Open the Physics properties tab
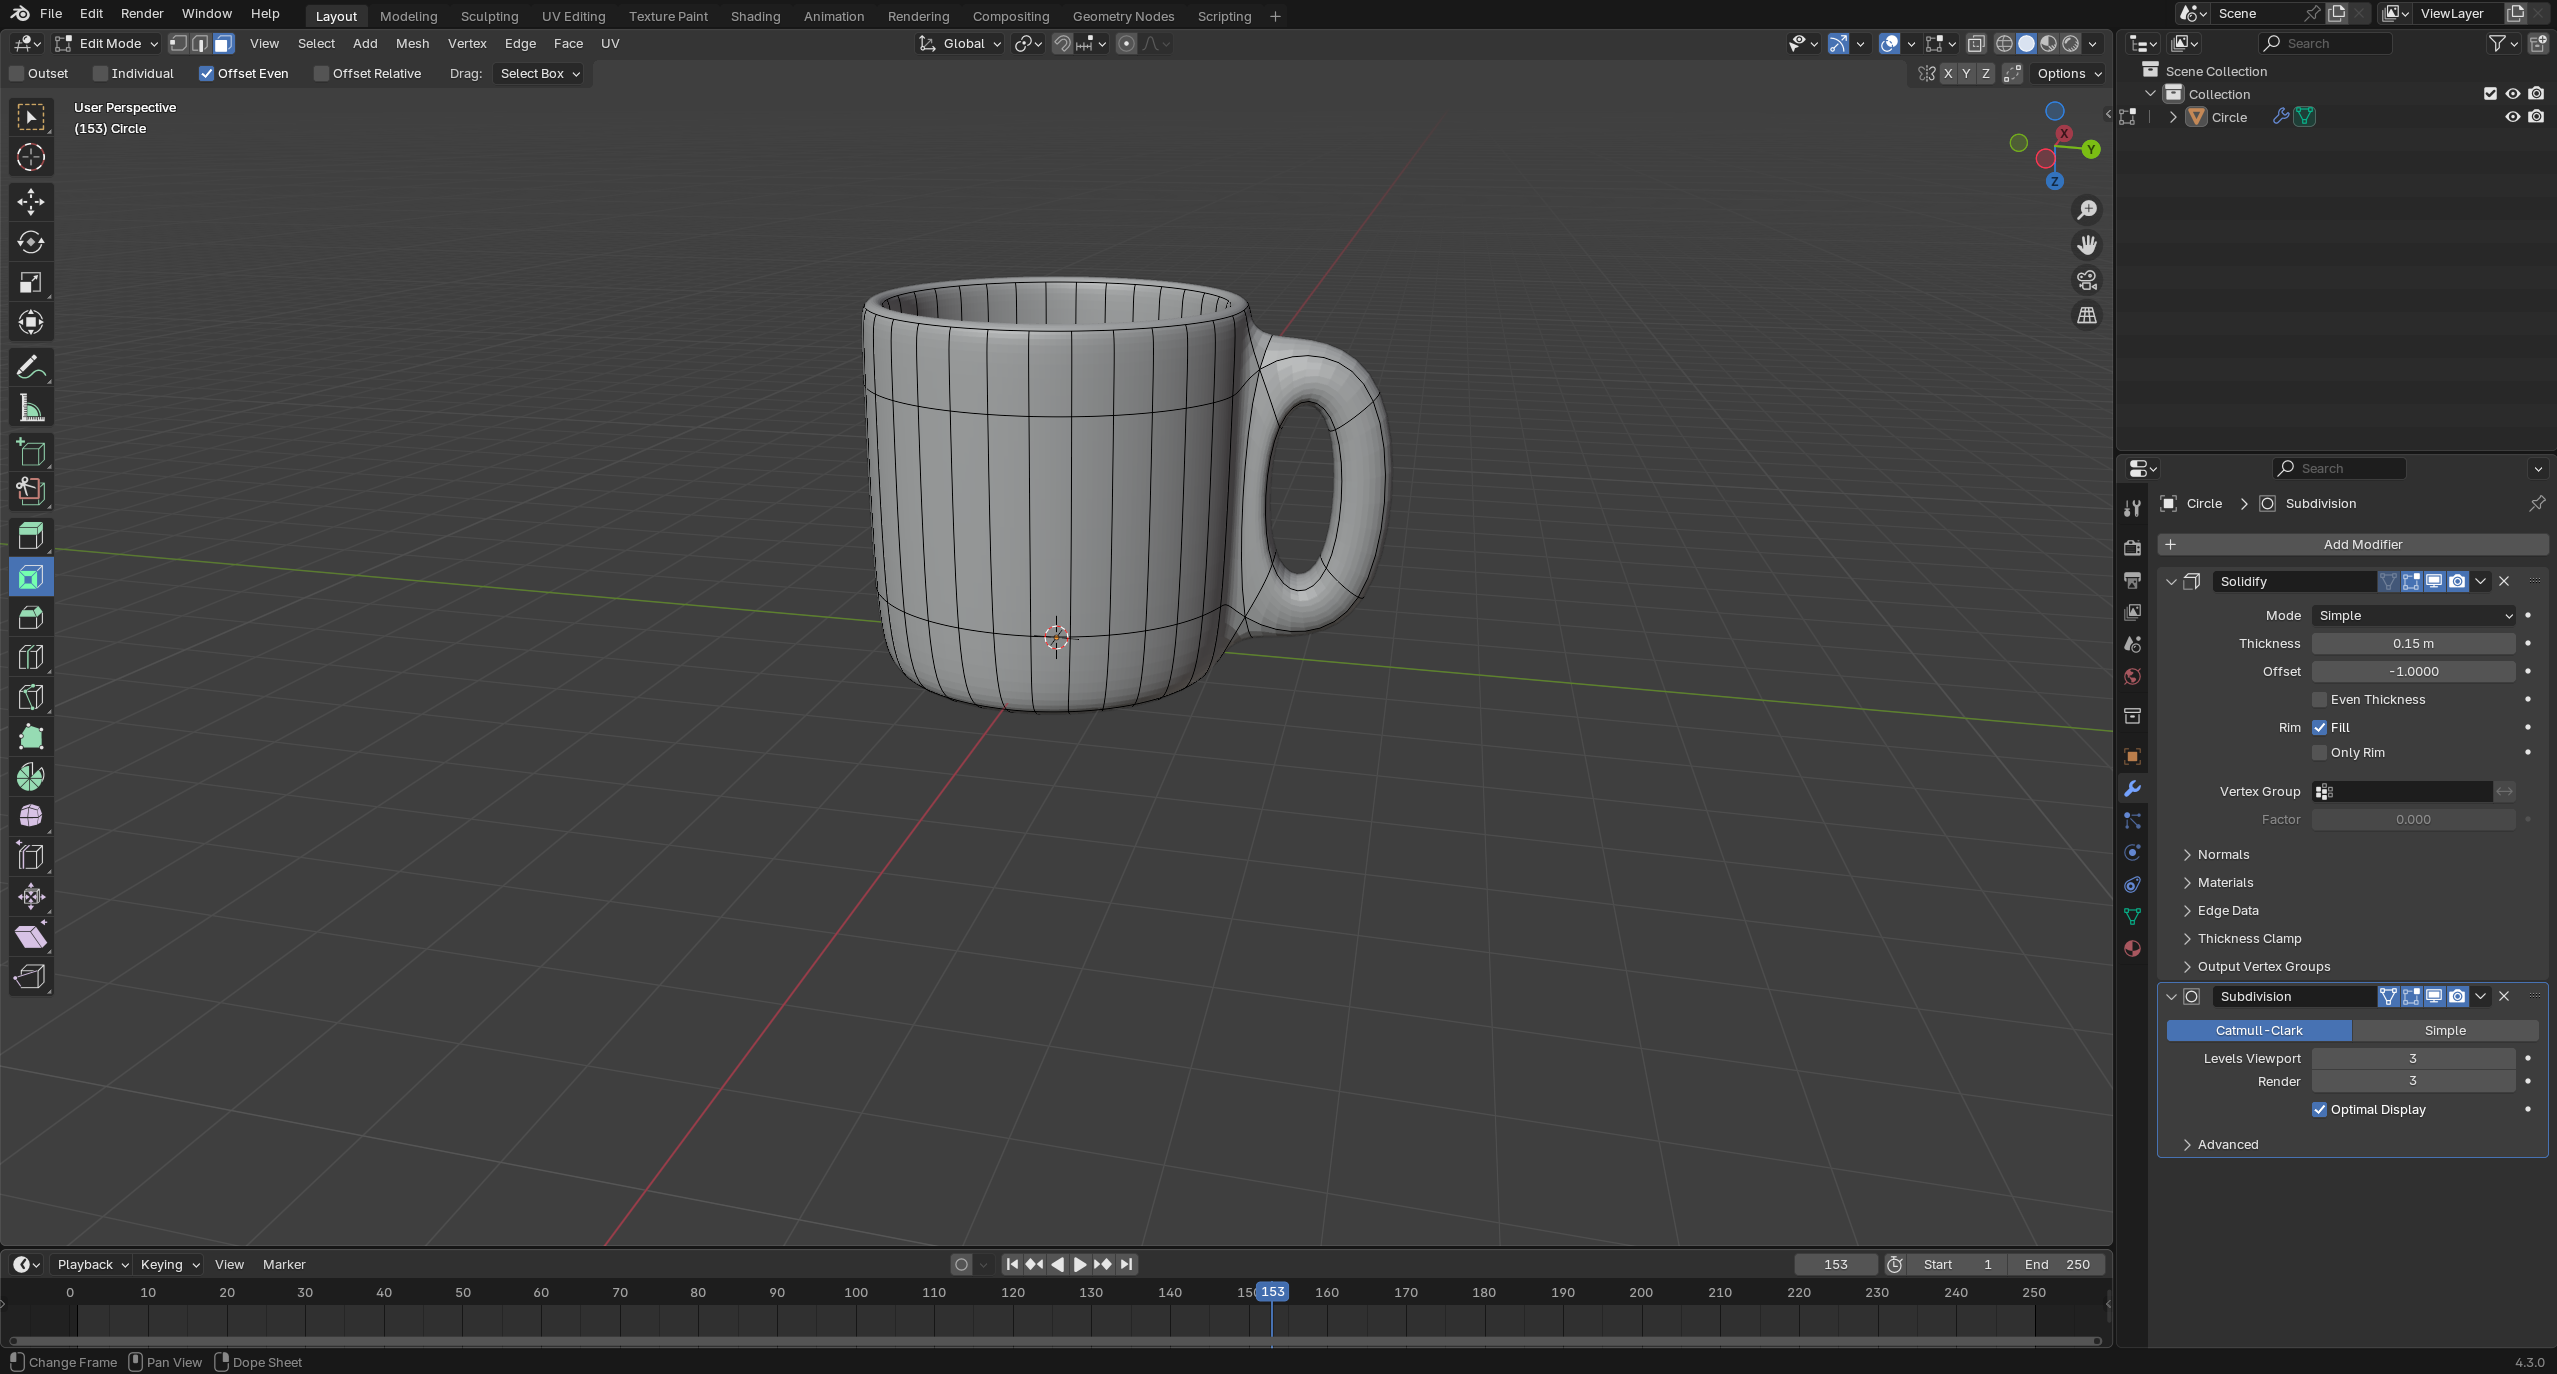 pos(2132,852)
